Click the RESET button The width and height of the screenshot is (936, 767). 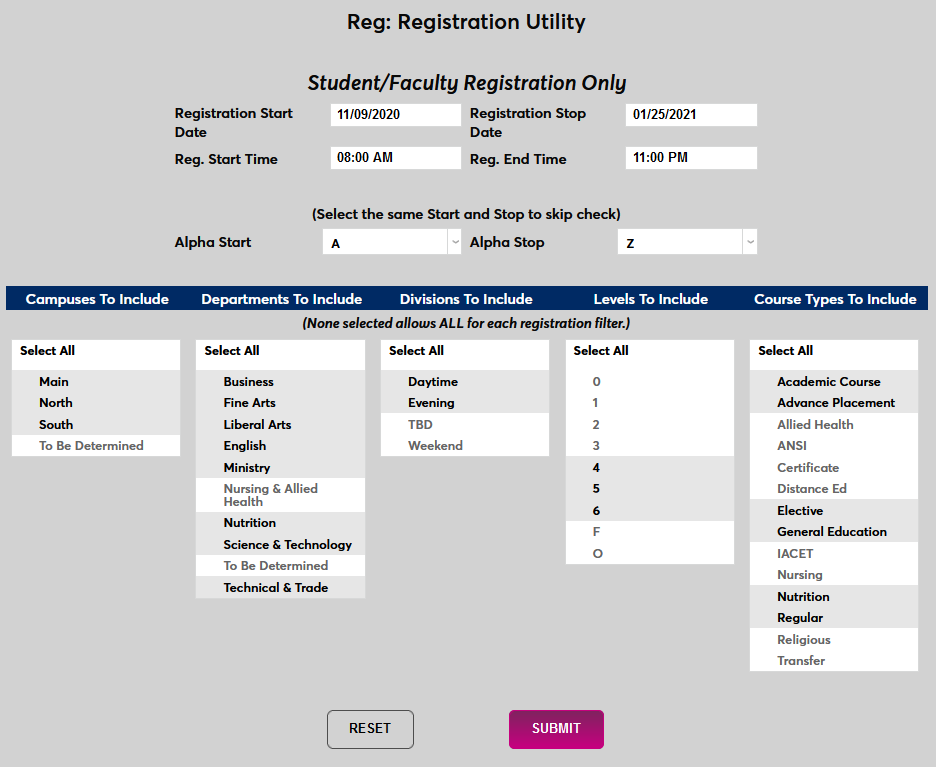tap(370, 729)
